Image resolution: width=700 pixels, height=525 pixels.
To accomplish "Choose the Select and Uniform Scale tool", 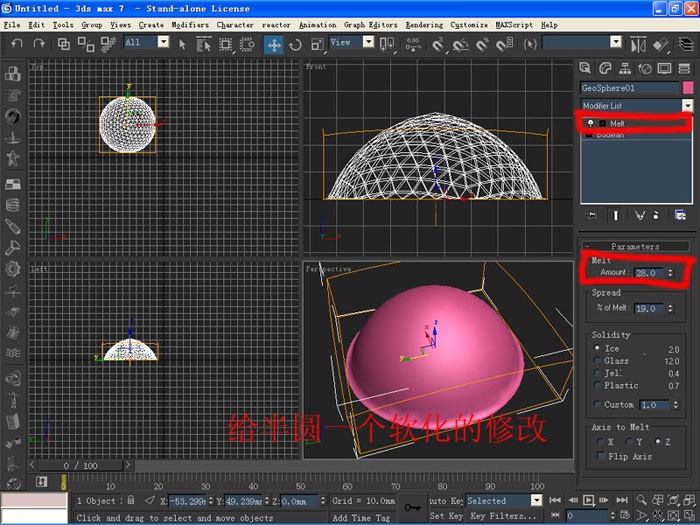I will [317, 45].
